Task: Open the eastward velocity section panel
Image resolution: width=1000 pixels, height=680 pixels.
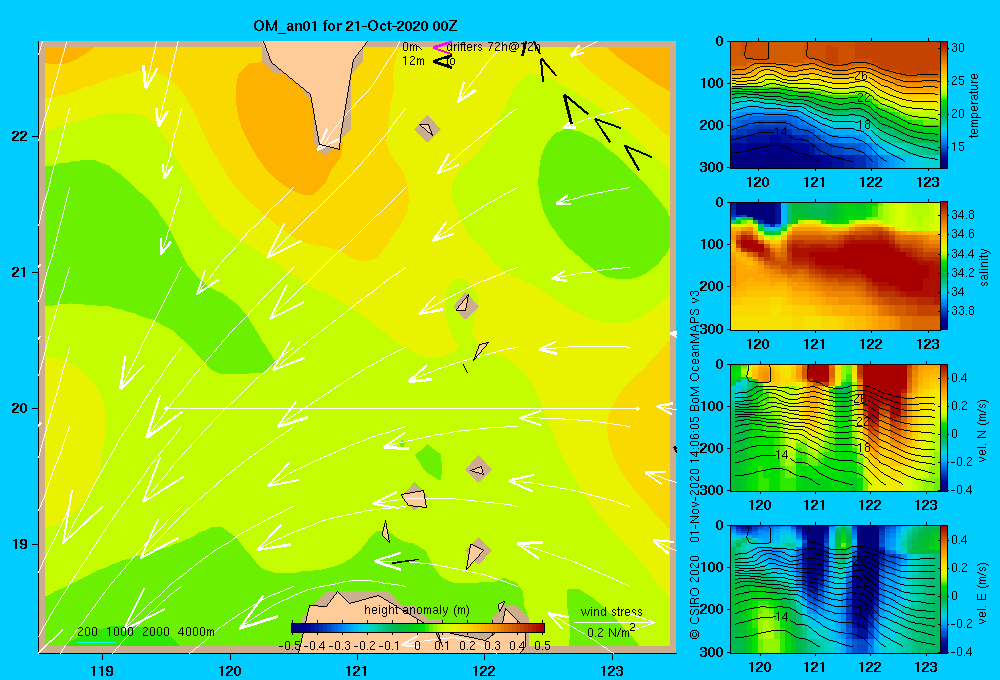Action: pyautogui.click(x=834, y=589)
